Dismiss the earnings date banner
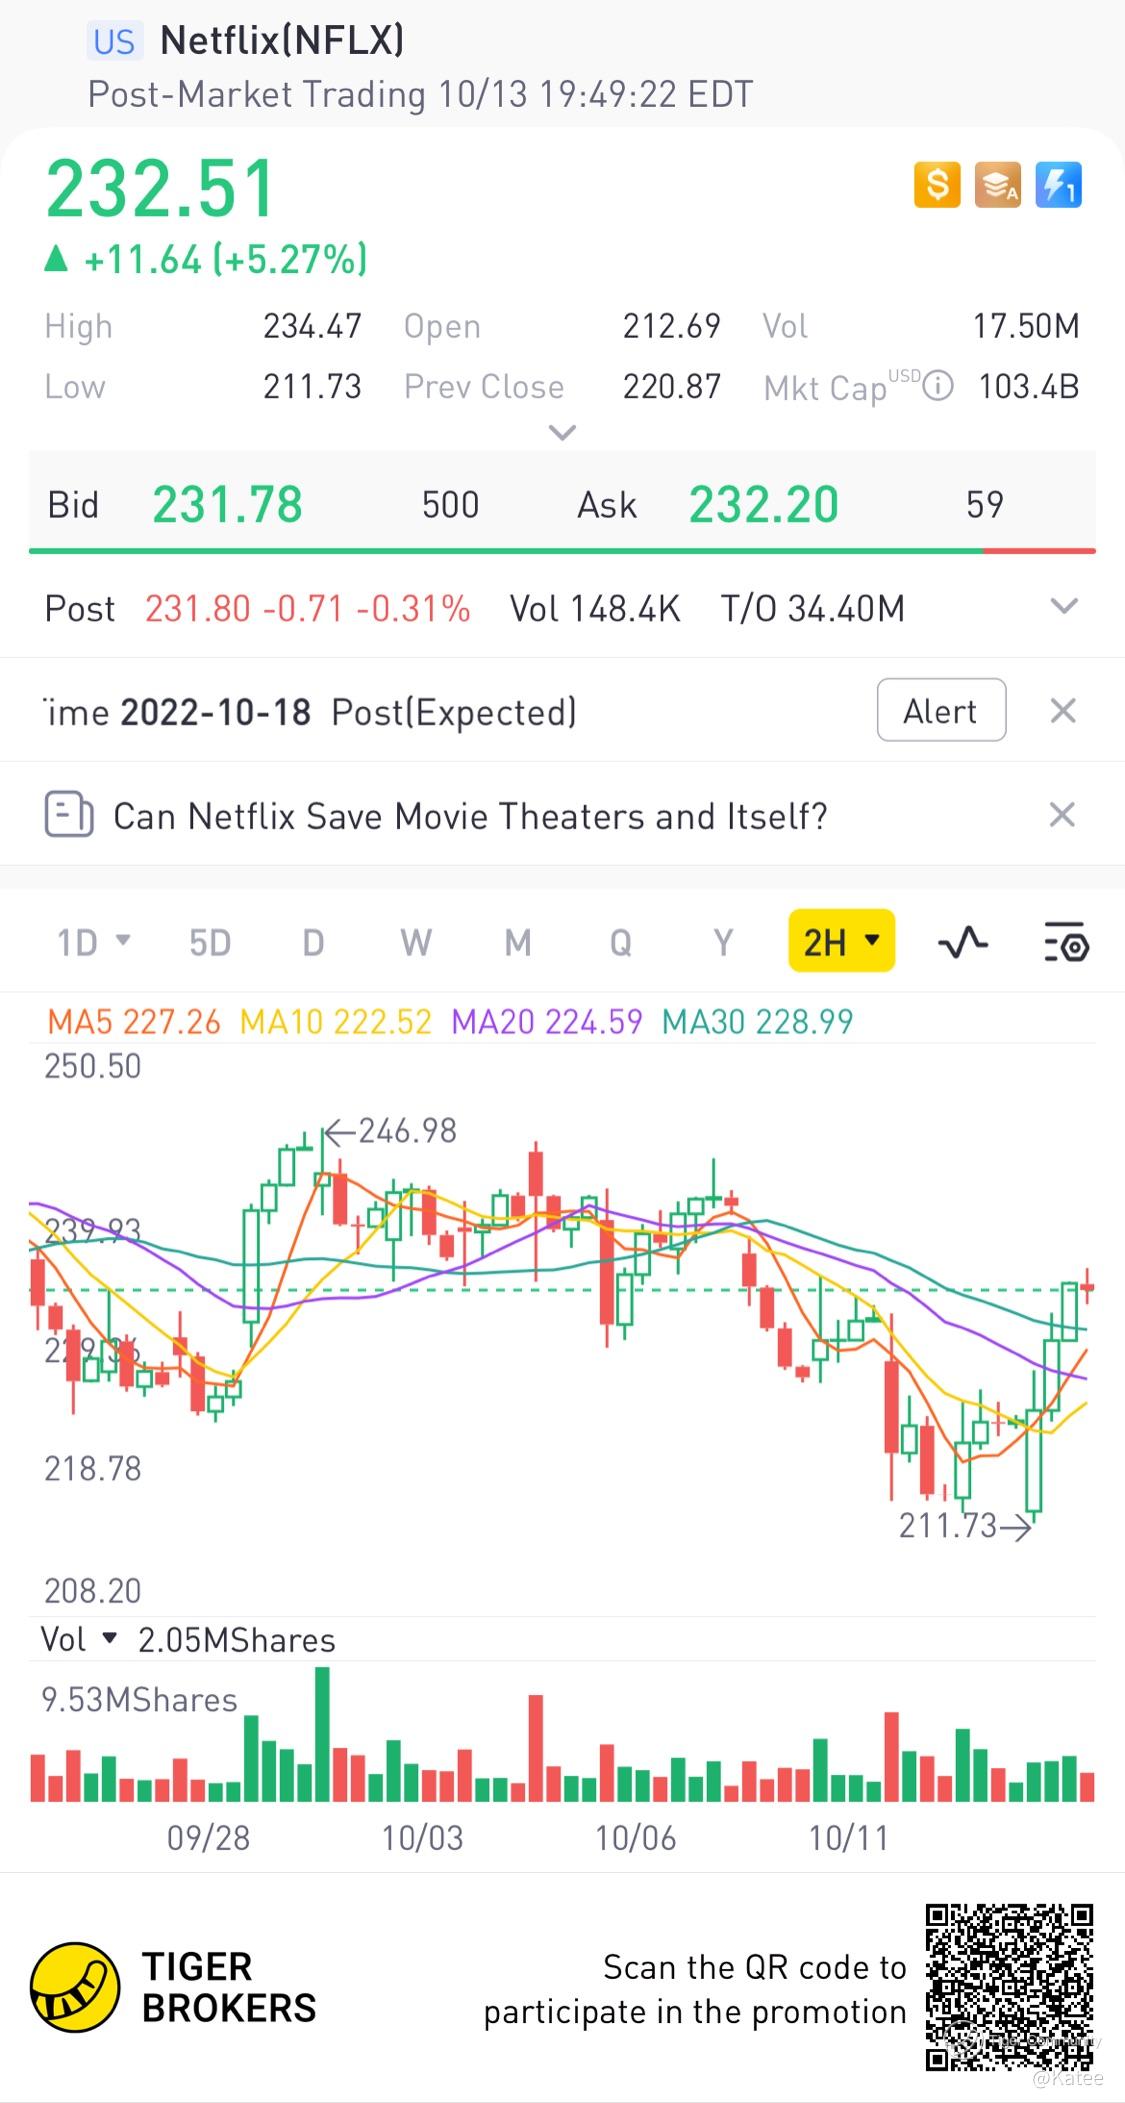This screenshot has width=1125, height=2103. [1063, 711]
